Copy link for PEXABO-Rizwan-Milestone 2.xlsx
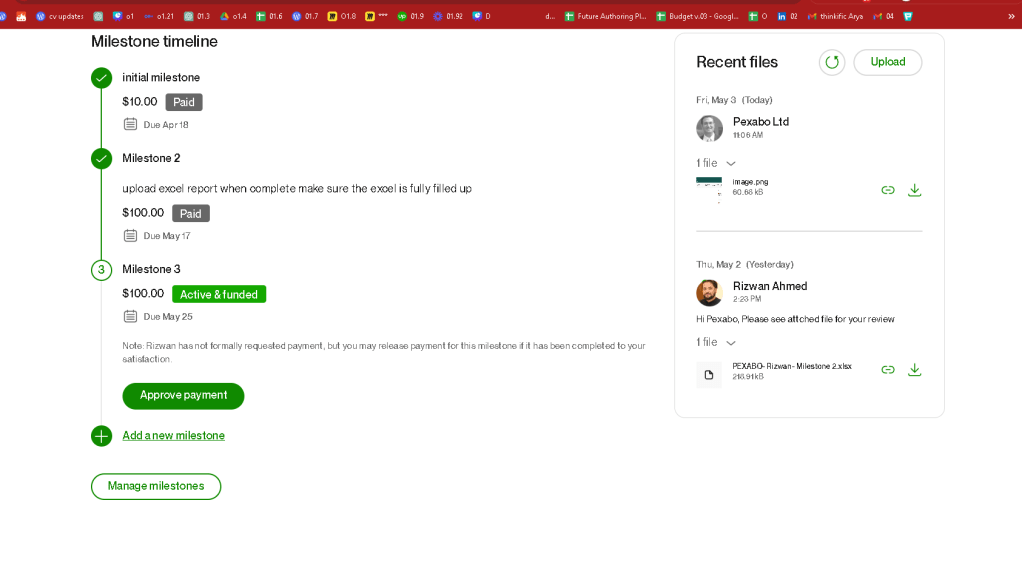The height and width of the screenshot is (571, 1022). (888, 370)
